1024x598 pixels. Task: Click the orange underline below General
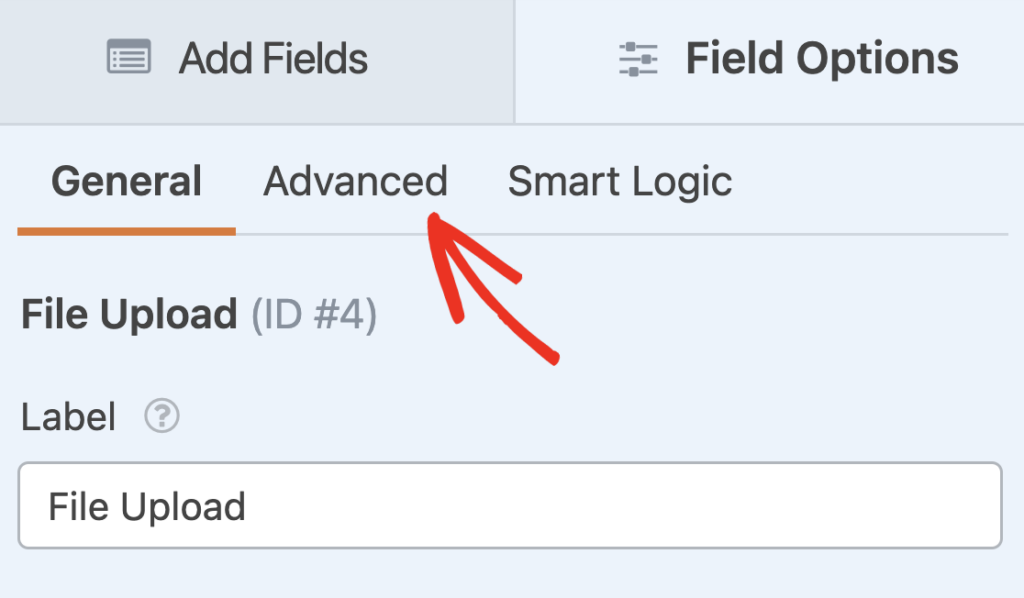tap(126, 229)
